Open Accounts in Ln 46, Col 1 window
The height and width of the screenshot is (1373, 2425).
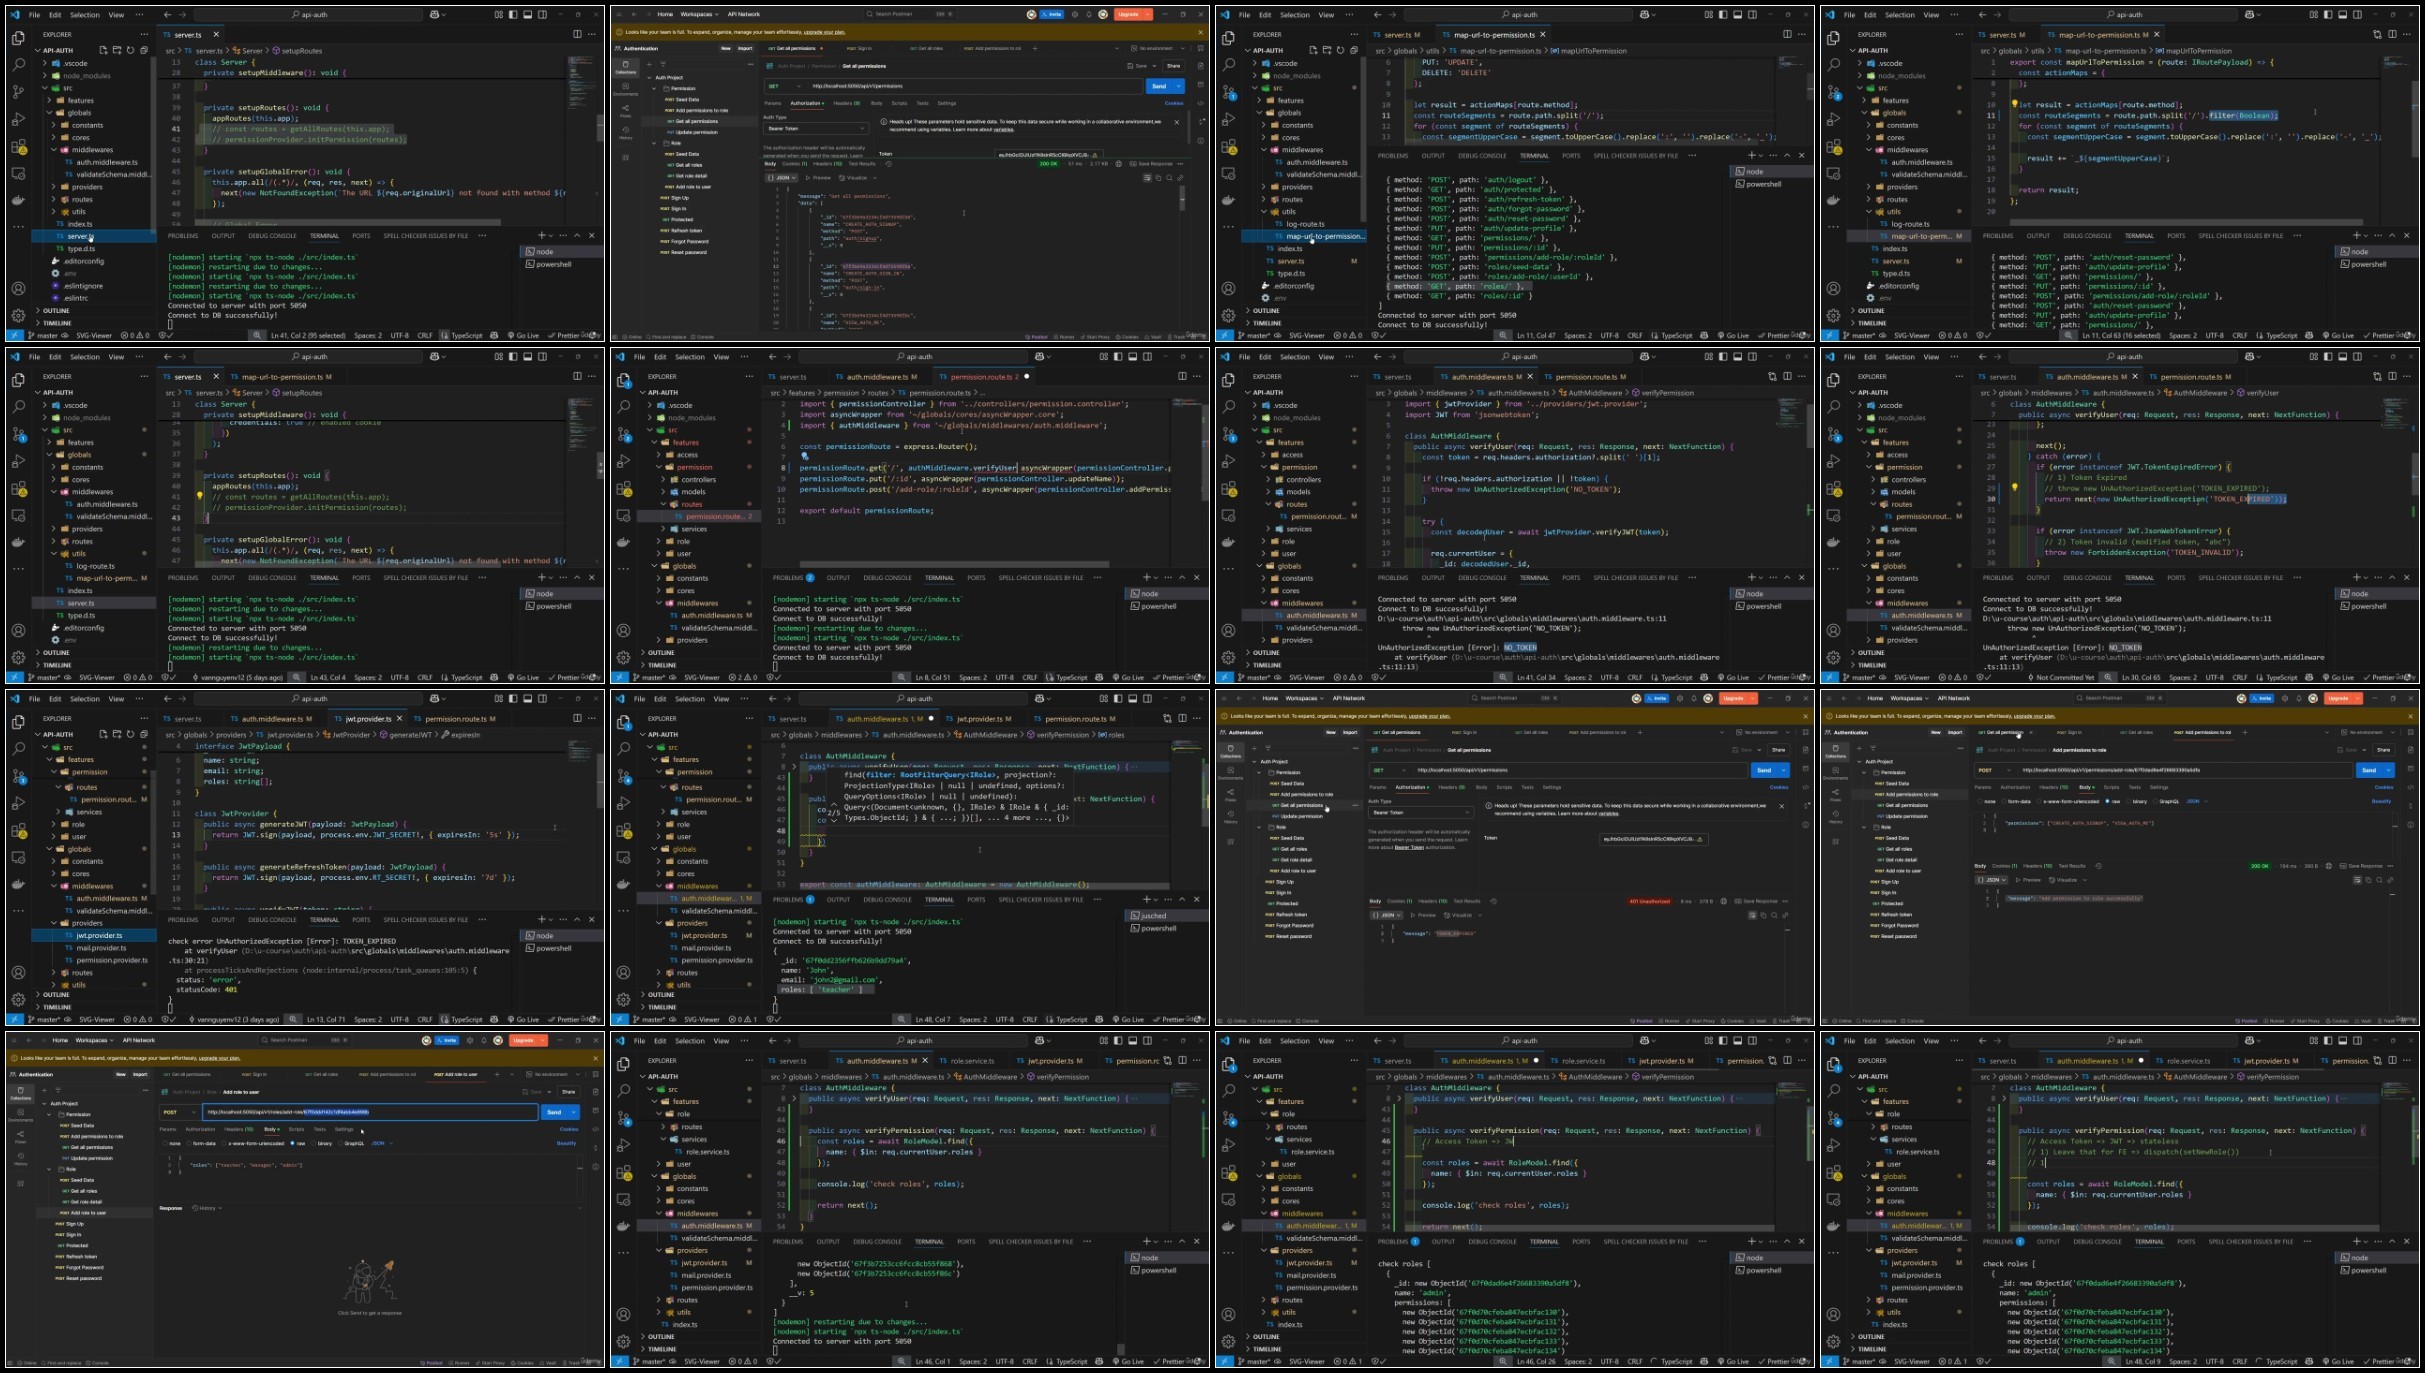[623, 1314]
